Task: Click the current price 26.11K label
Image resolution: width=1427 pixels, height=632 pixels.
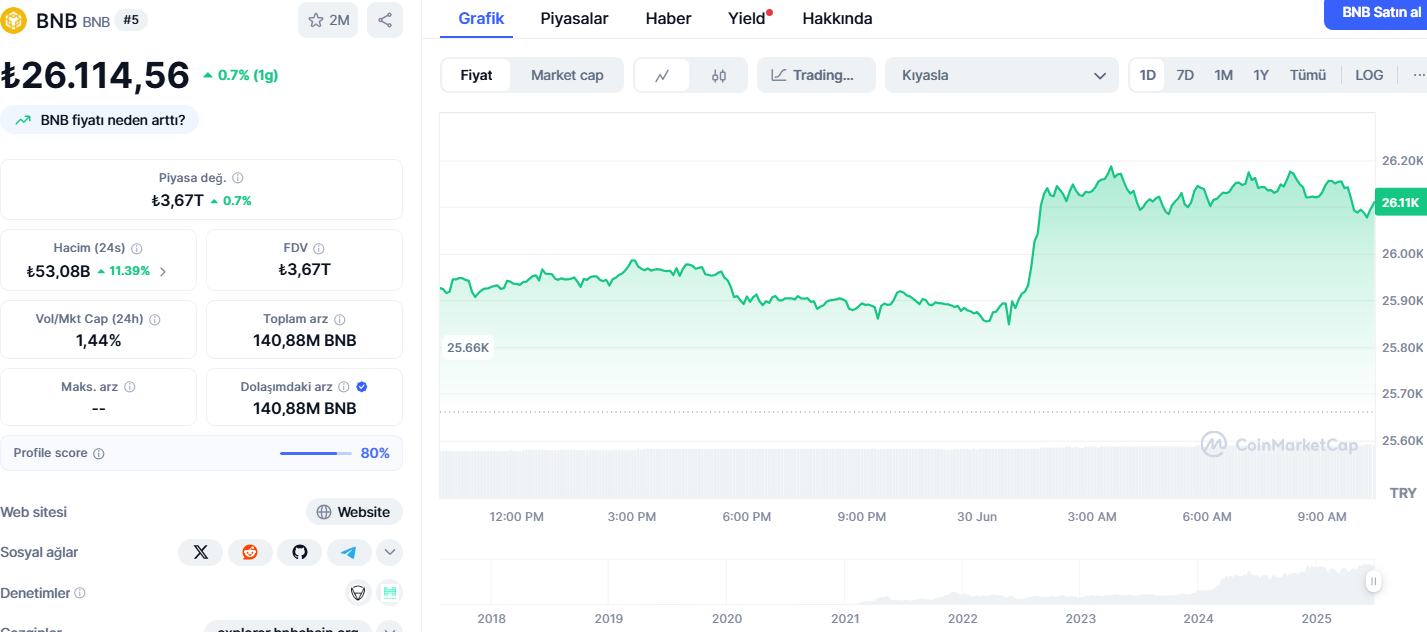Action: coord(1400,202)
